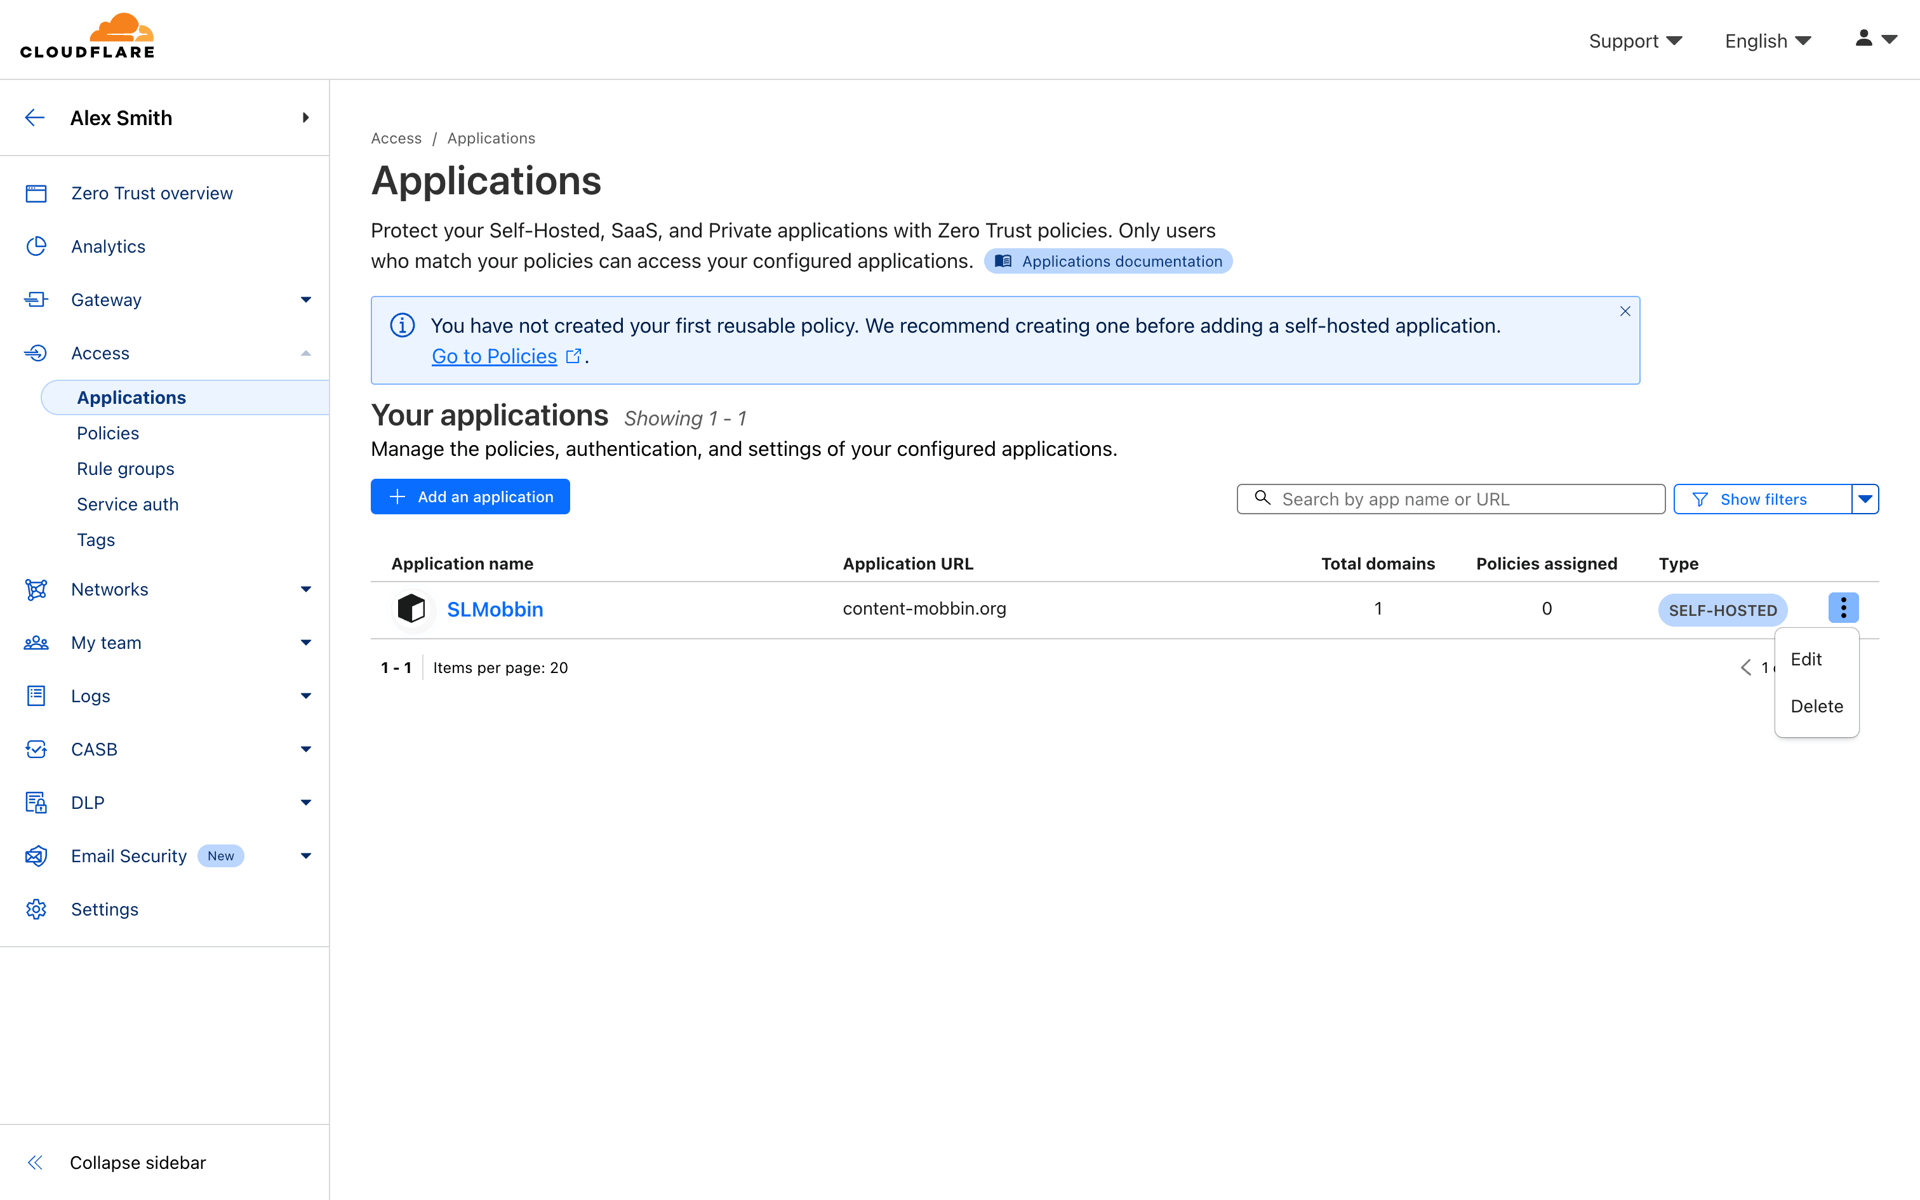Click Add an application button
The image size is (1920, 1200).
click(470, 497)
